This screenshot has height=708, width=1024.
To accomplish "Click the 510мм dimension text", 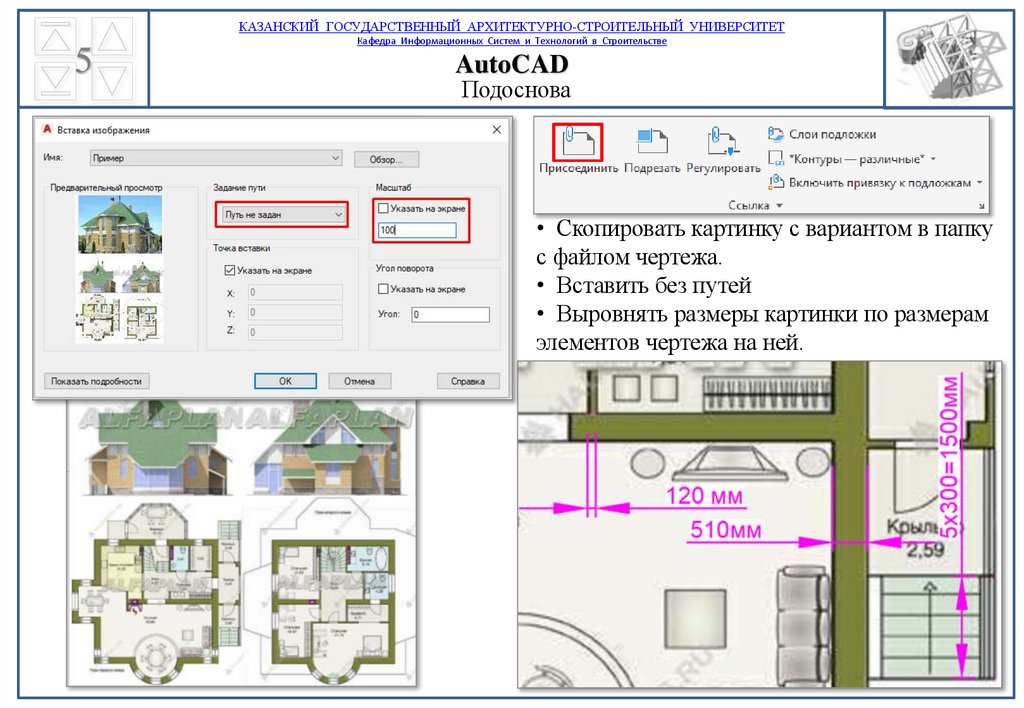I will pos(726,529).
